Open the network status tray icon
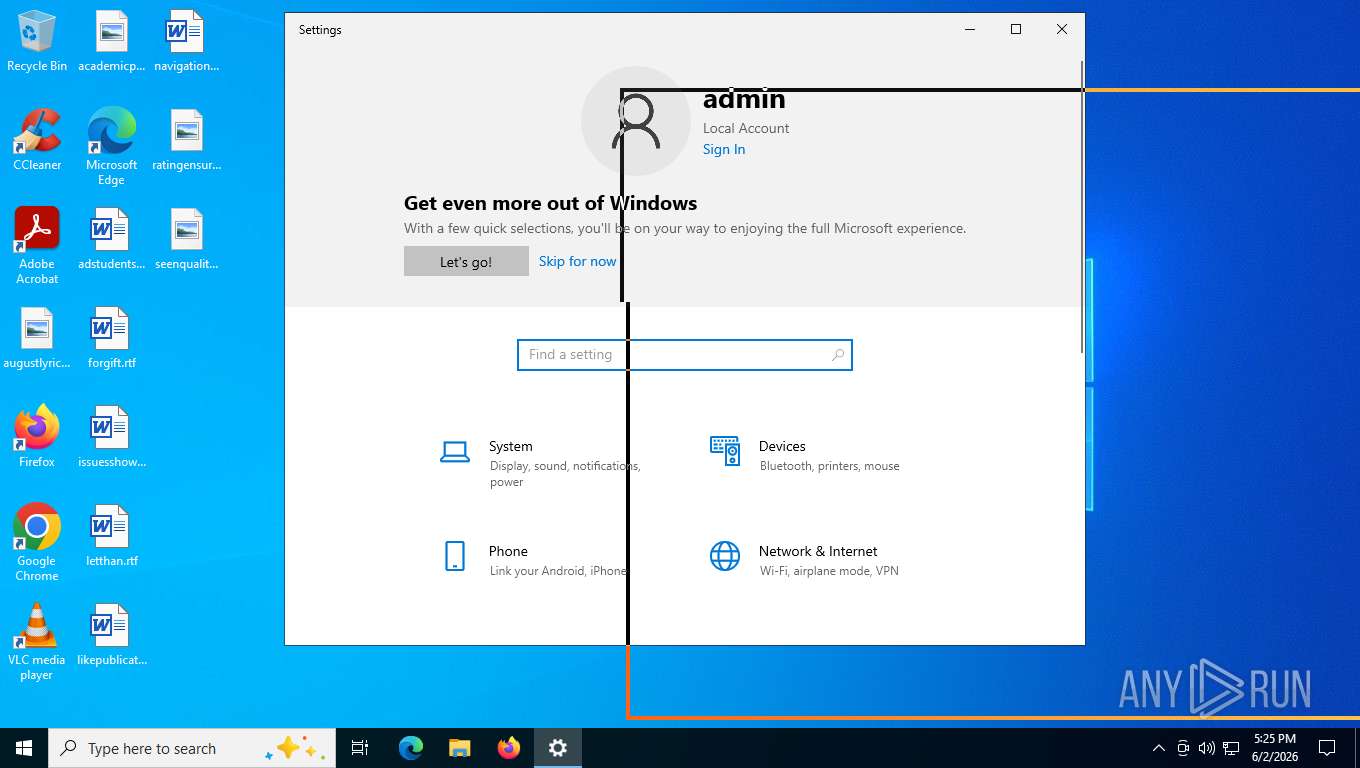This screenshot has height=768, width=1360. coord(1232,748)
